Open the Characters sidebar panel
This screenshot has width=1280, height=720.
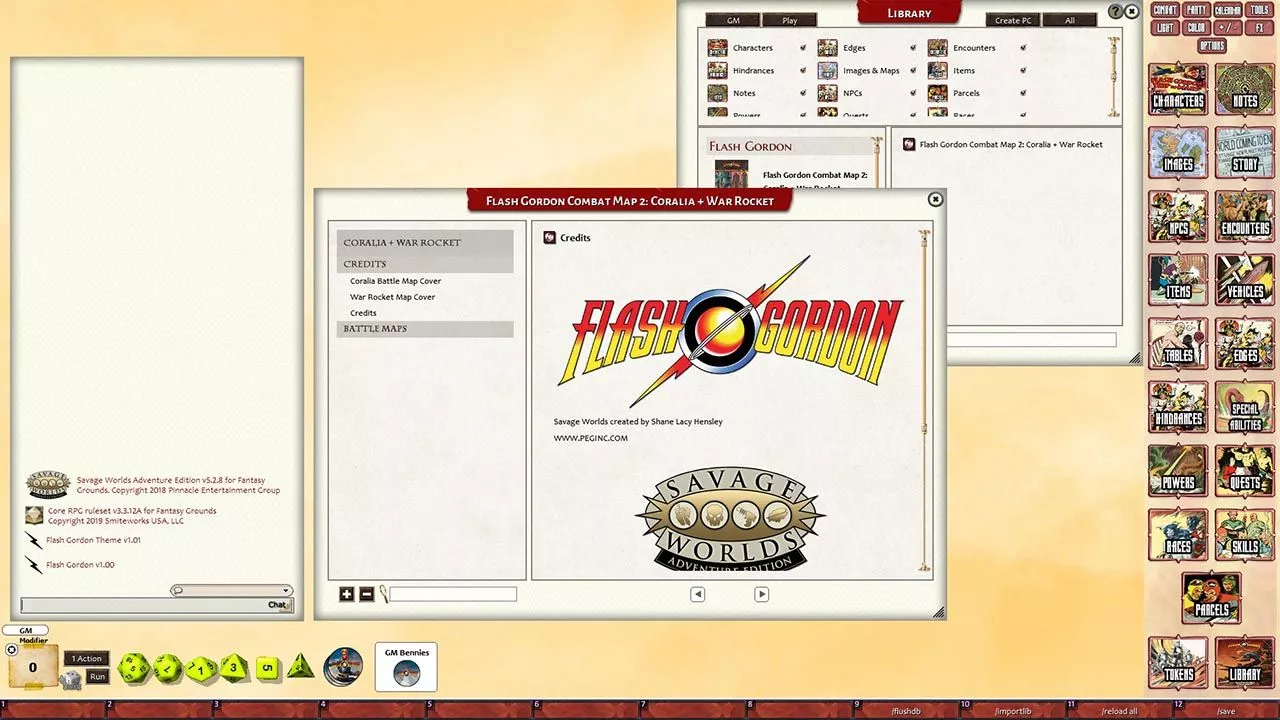point(1178,91)
